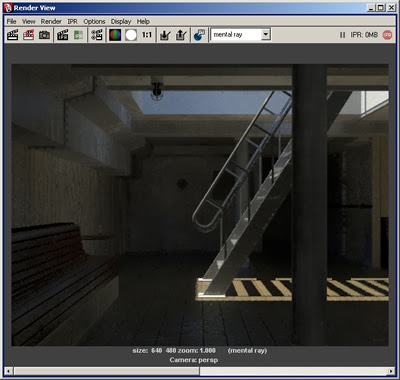The width and height of the screenshot is (400, 380).
Task: Open the mental ray renderer dropdown
Action: [x=240, y=35]
